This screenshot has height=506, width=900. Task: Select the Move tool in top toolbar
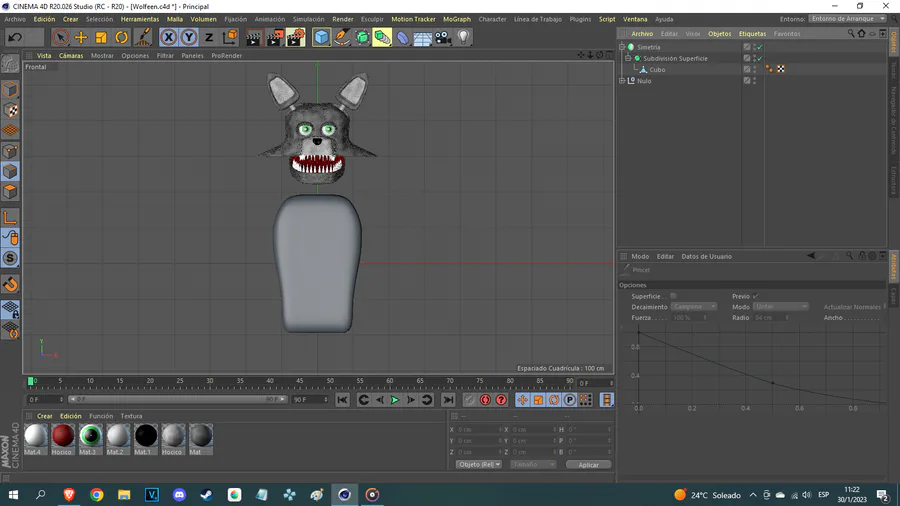pyautogui.click(x=81, y=37)
